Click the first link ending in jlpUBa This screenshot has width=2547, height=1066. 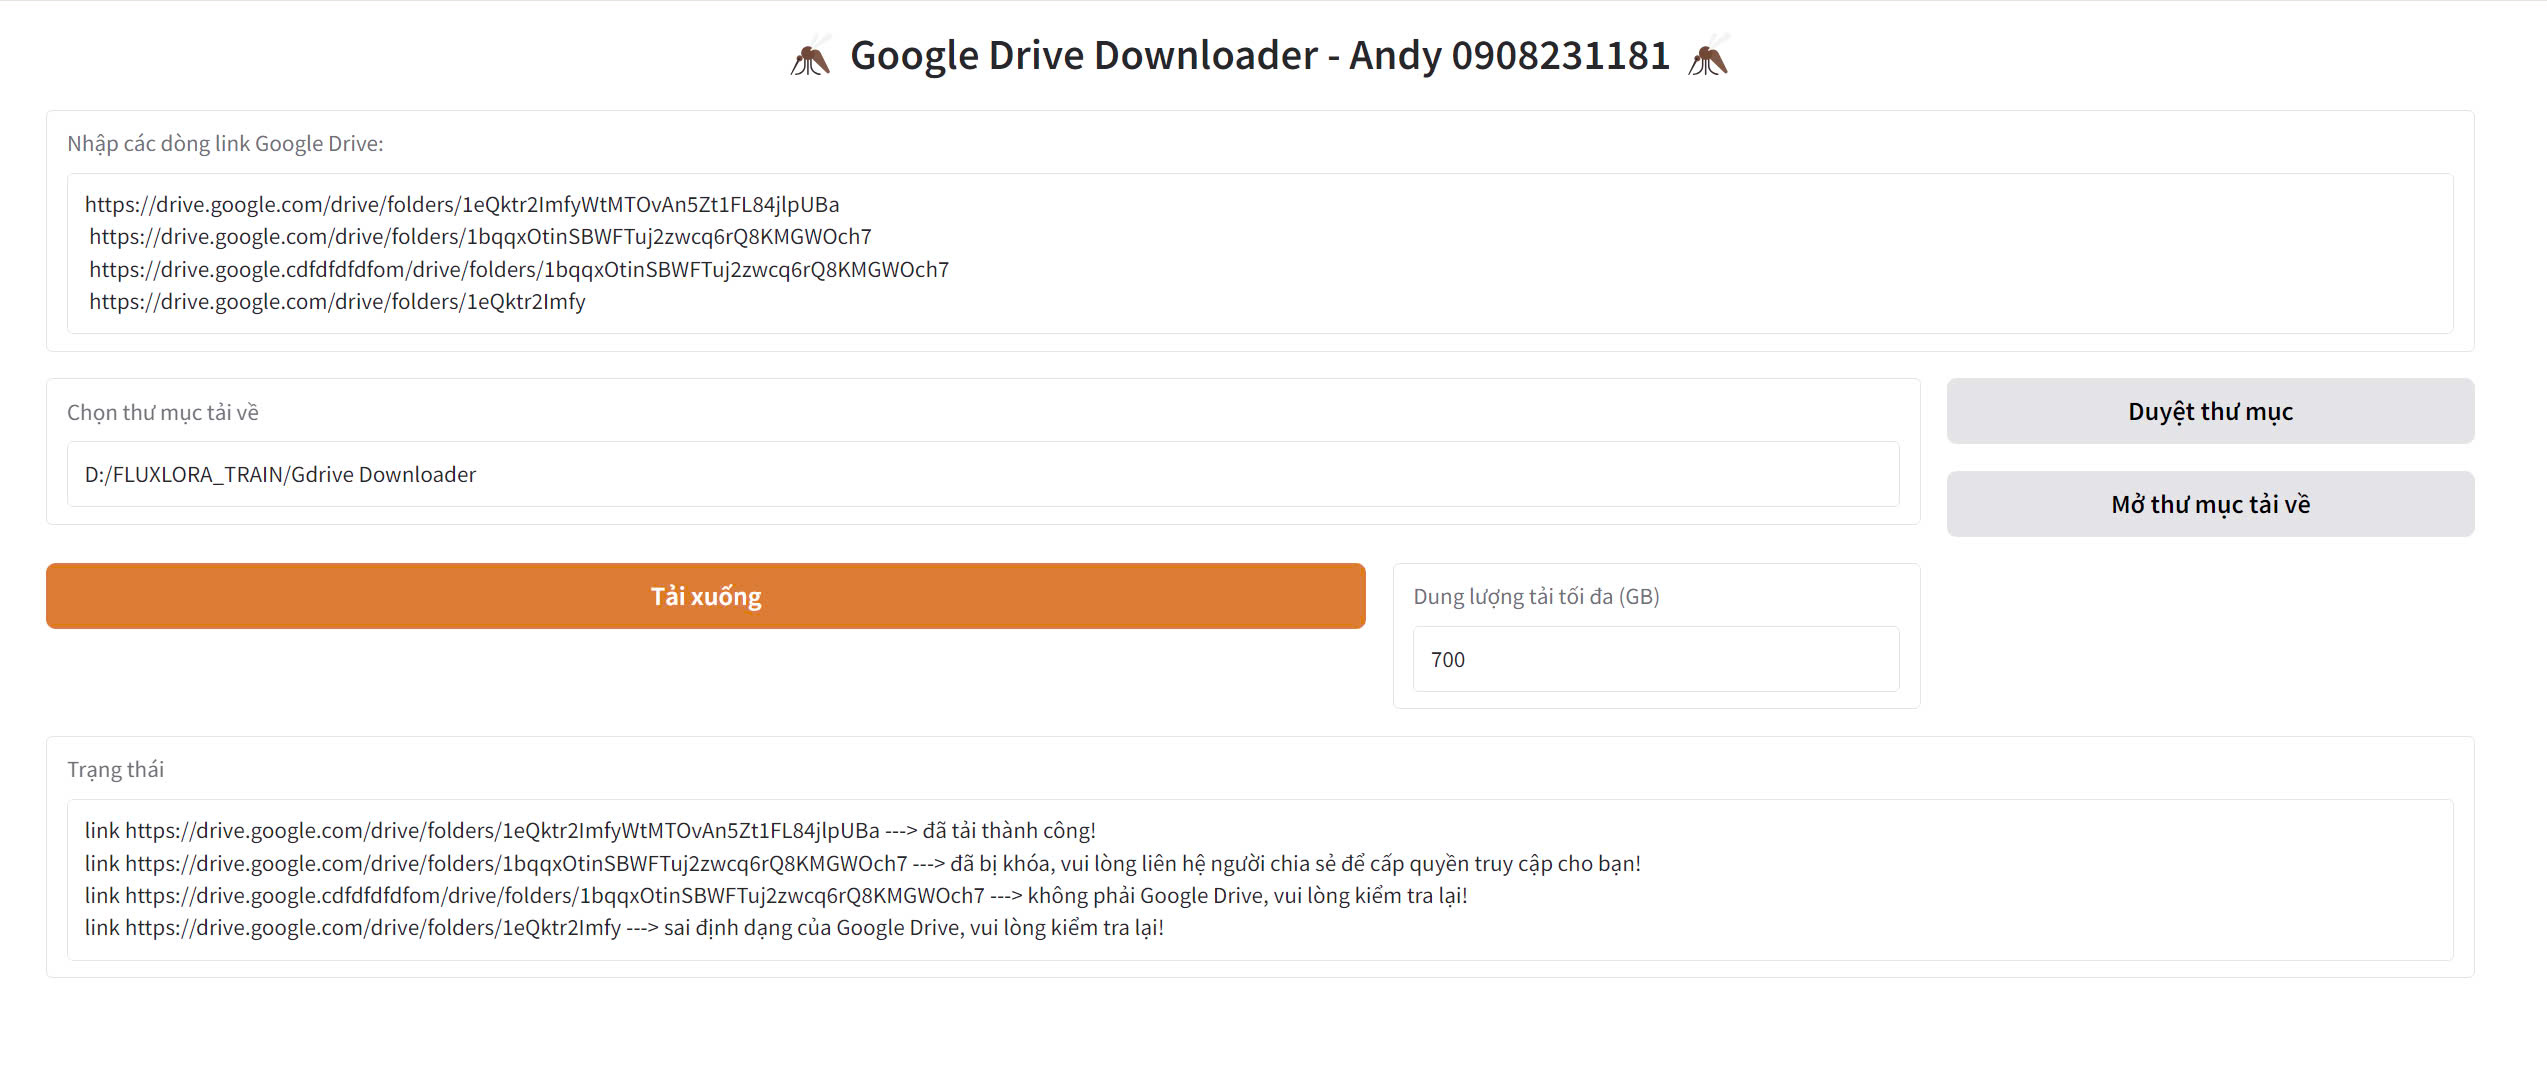pyautogui.click(x=462, y=204)
